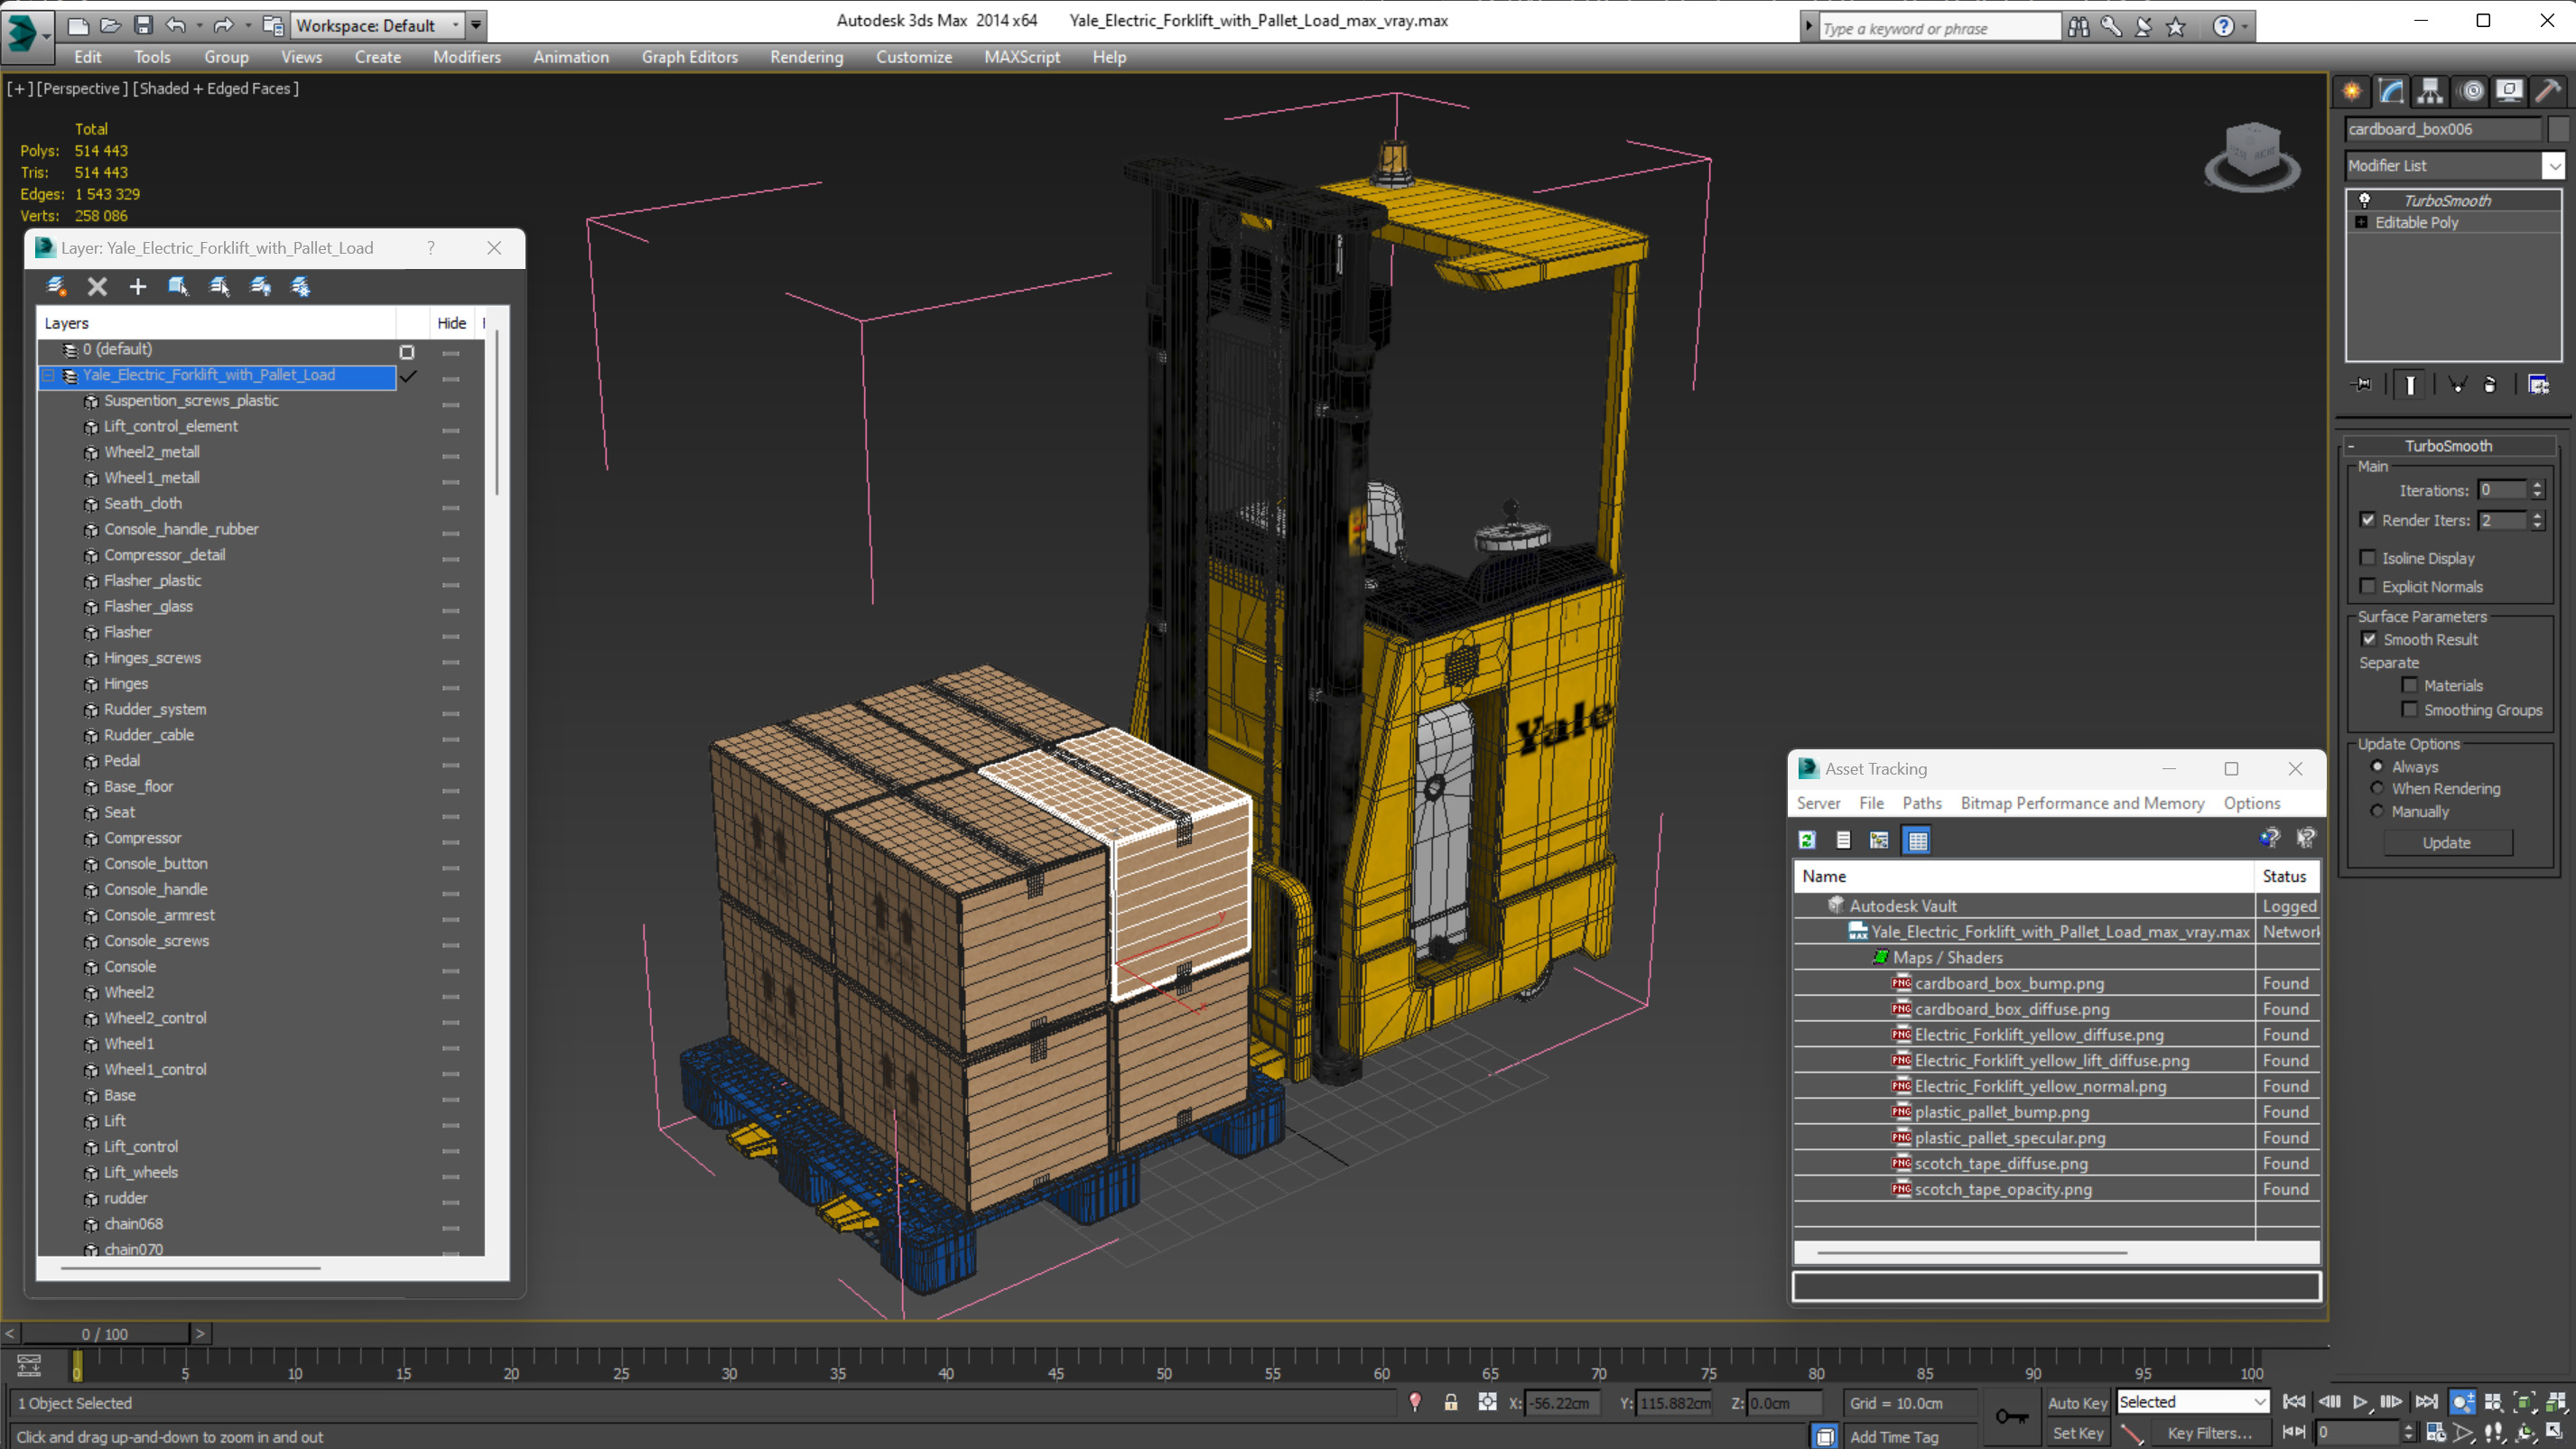Enable Separate by Materials checkbox
This screenshot has height=1449, width=2576.
point(2410,685)
